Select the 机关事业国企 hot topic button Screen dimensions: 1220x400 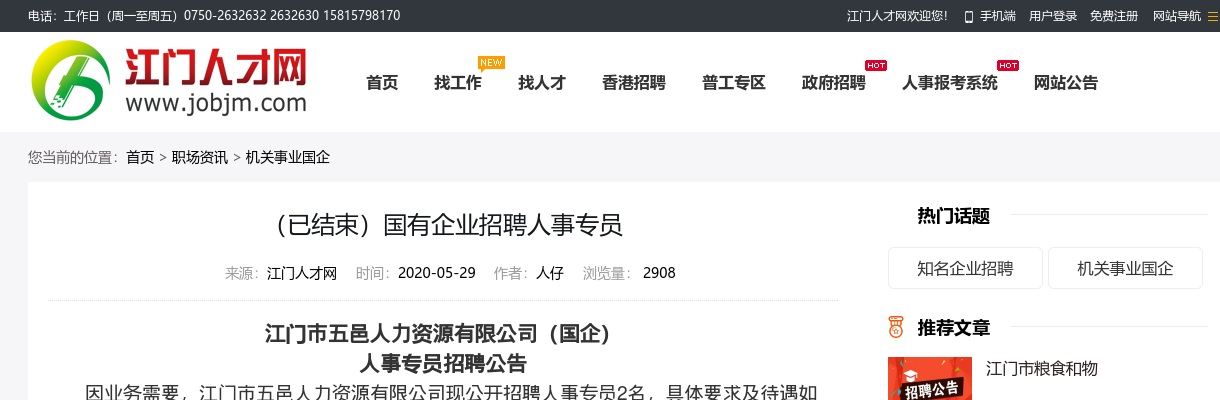click(1125, 268)
